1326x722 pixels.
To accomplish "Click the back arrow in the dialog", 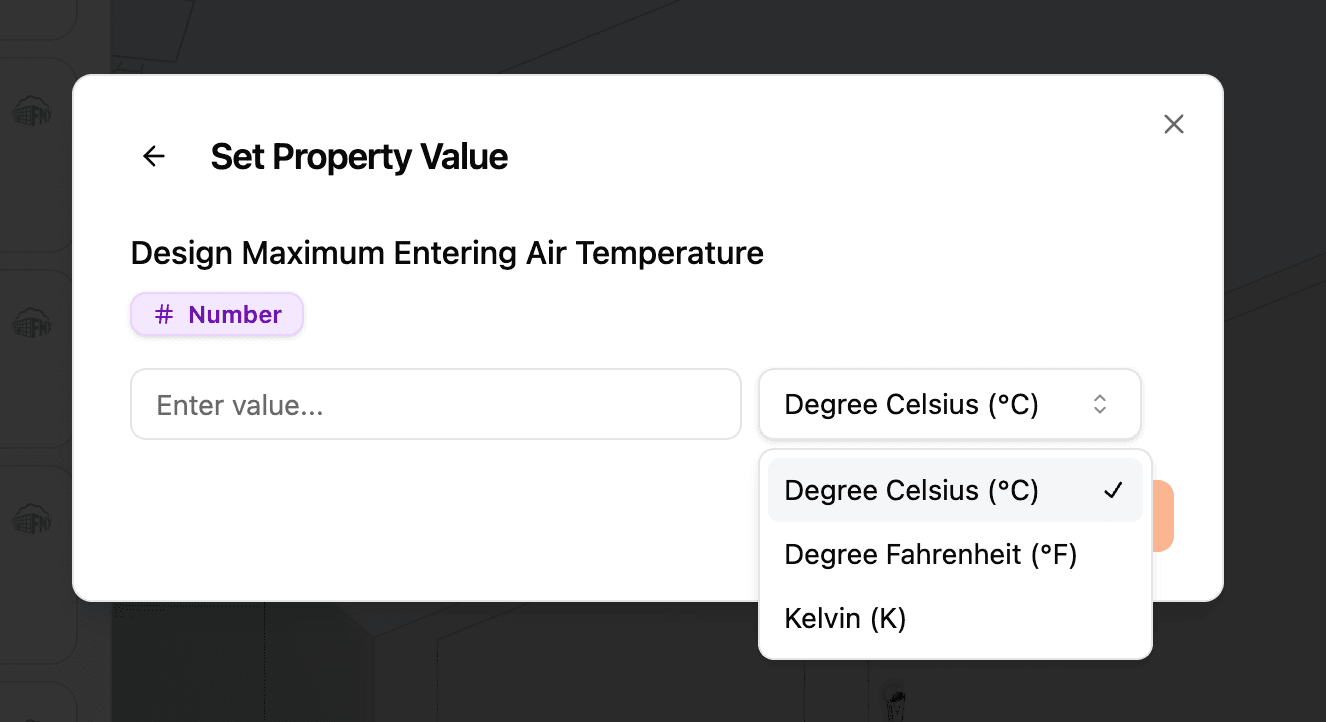I will (153, 156).
